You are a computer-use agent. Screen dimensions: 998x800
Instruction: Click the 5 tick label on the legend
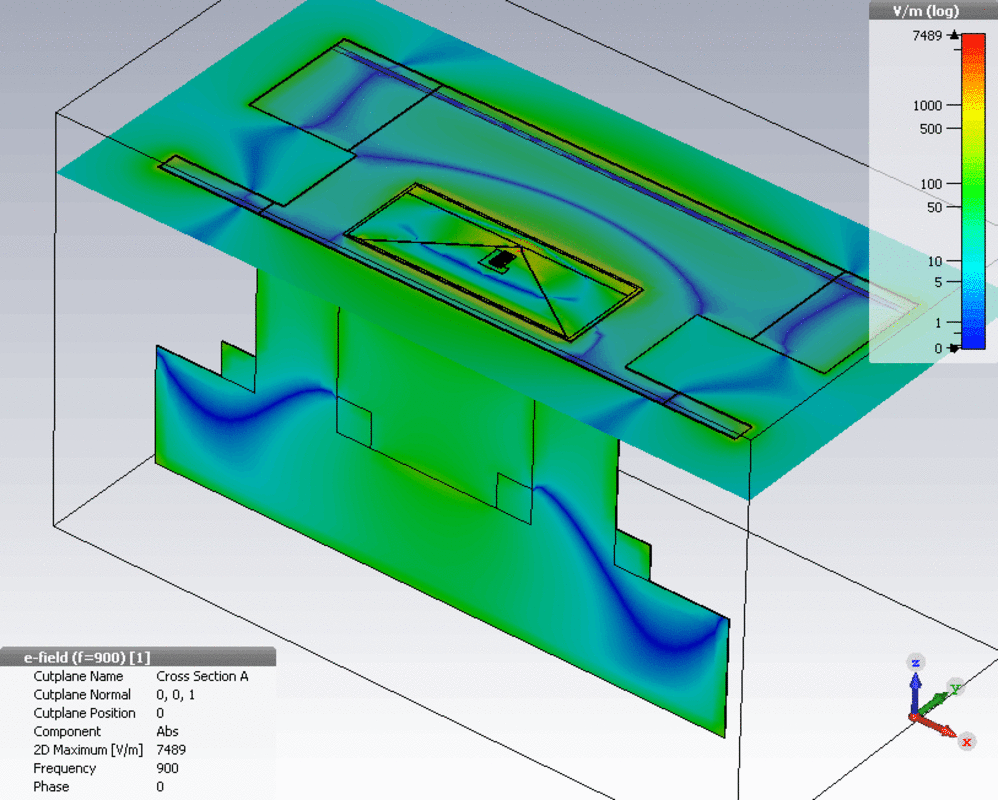point(938,282)
